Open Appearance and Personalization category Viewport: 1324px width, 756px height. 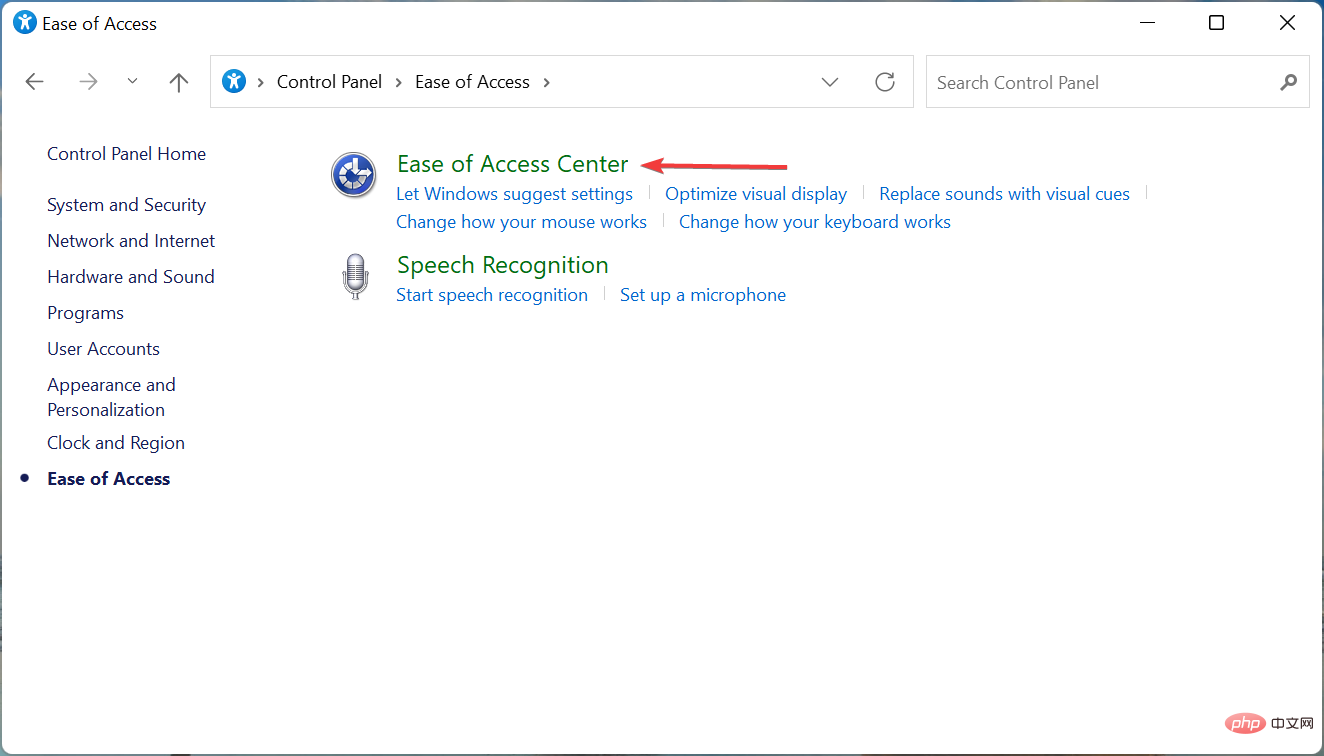coord(111,397)
